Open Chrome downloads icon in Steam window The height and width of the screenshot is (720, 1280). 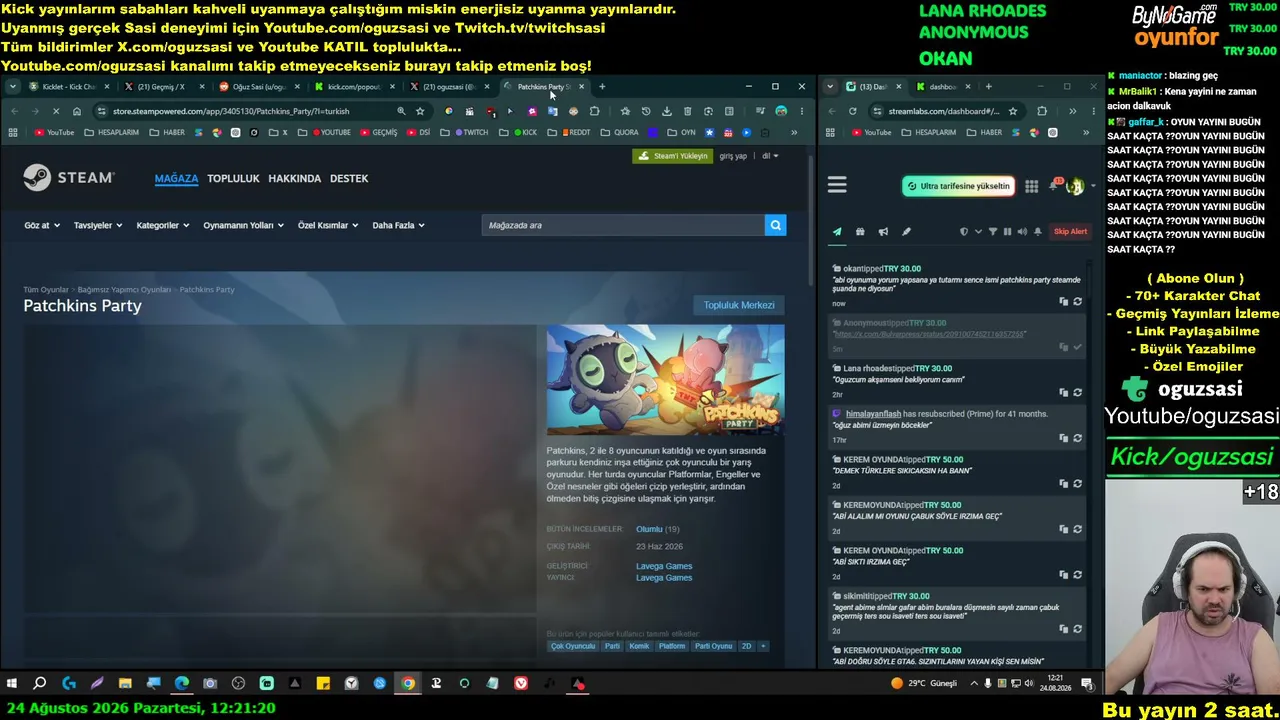coord(667,111)
